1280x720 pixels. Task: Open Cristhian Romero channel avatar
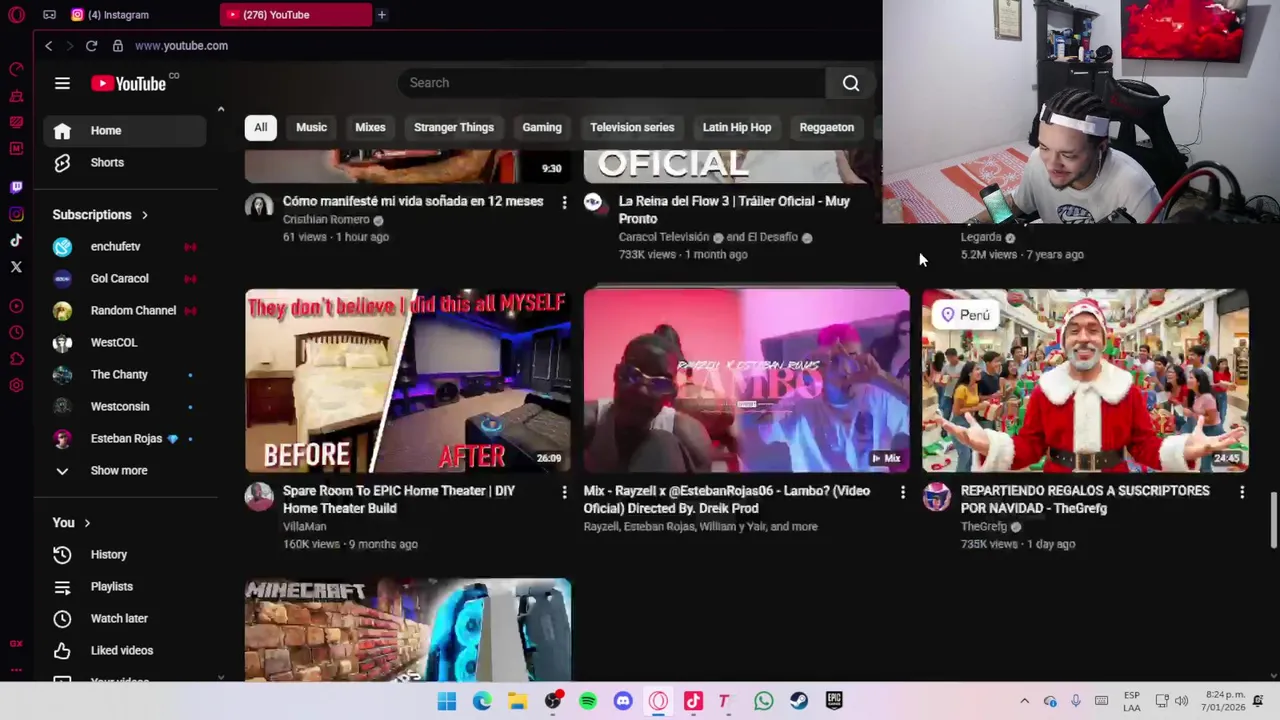pyautogui.click(x=259, y=206)
